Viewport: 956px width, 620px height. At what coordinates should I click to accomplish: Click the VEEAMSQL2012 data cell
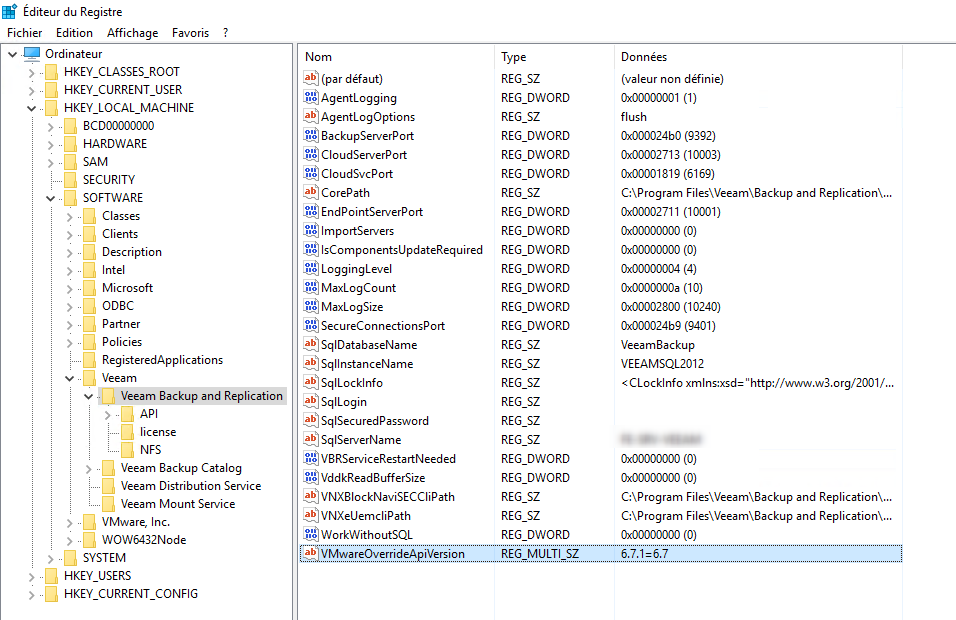pyautogui.click(x=662, y=364)
